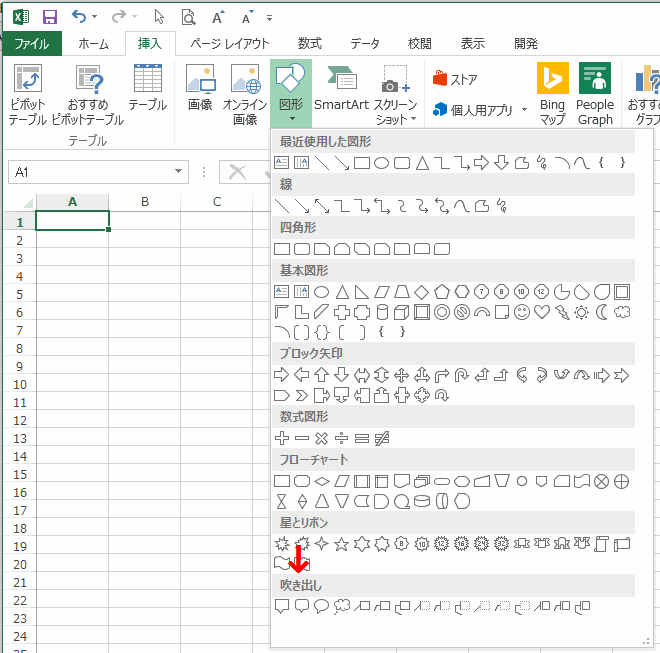The image size is (660, 653).
Task: Select cell A1
Action: [72, 221]
